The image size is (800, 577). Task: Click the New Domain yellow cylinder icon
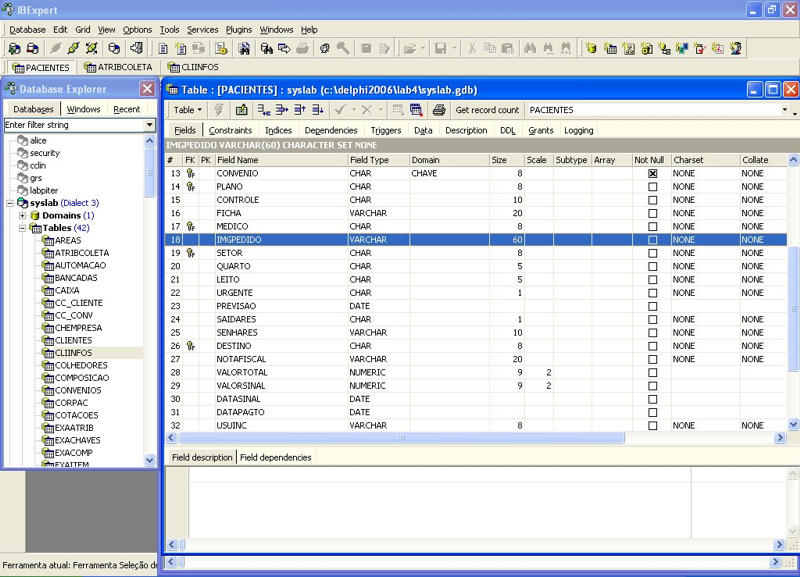tap(591, 48)
